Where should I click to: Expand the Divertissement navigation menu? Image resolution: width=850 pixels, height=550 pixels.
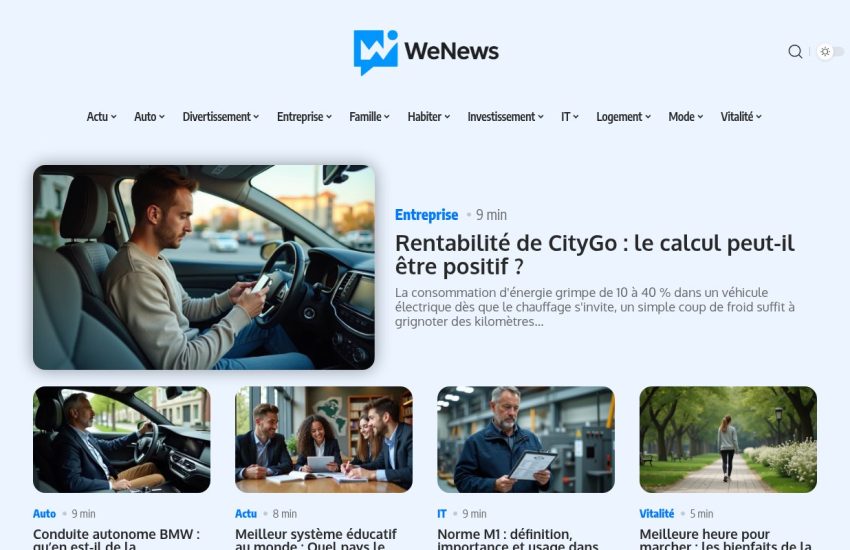(x=221, y=117)
